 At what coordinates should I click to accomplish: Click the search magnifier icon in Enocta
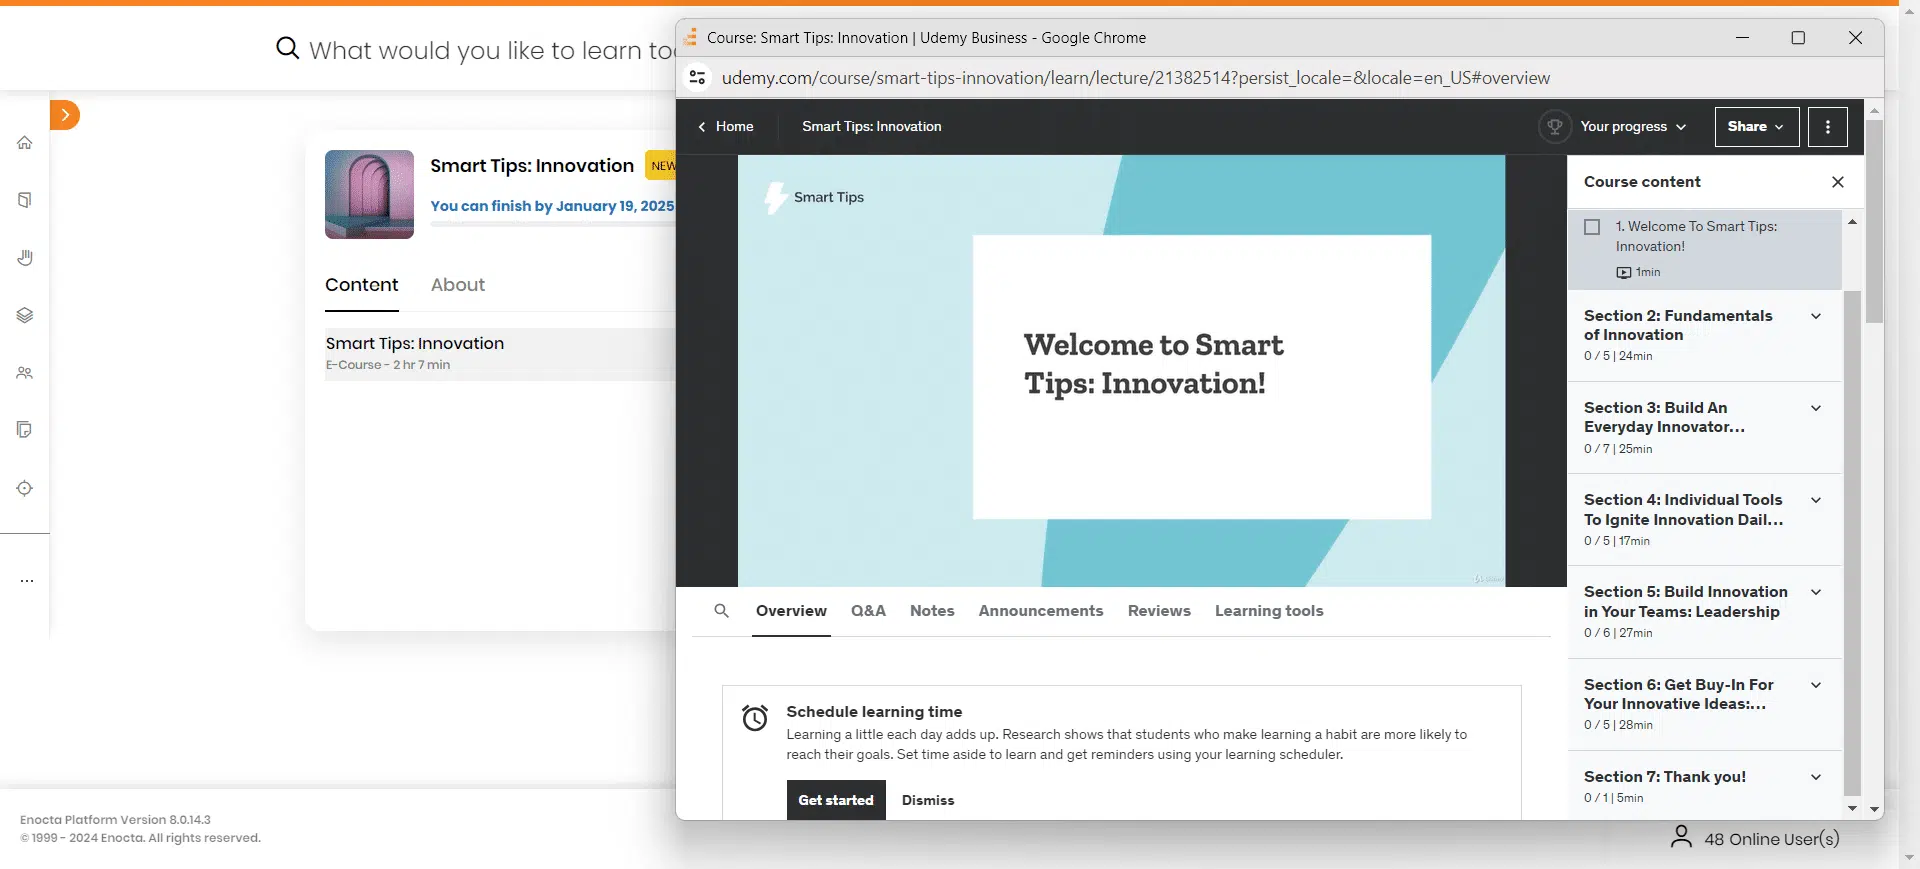287,48
